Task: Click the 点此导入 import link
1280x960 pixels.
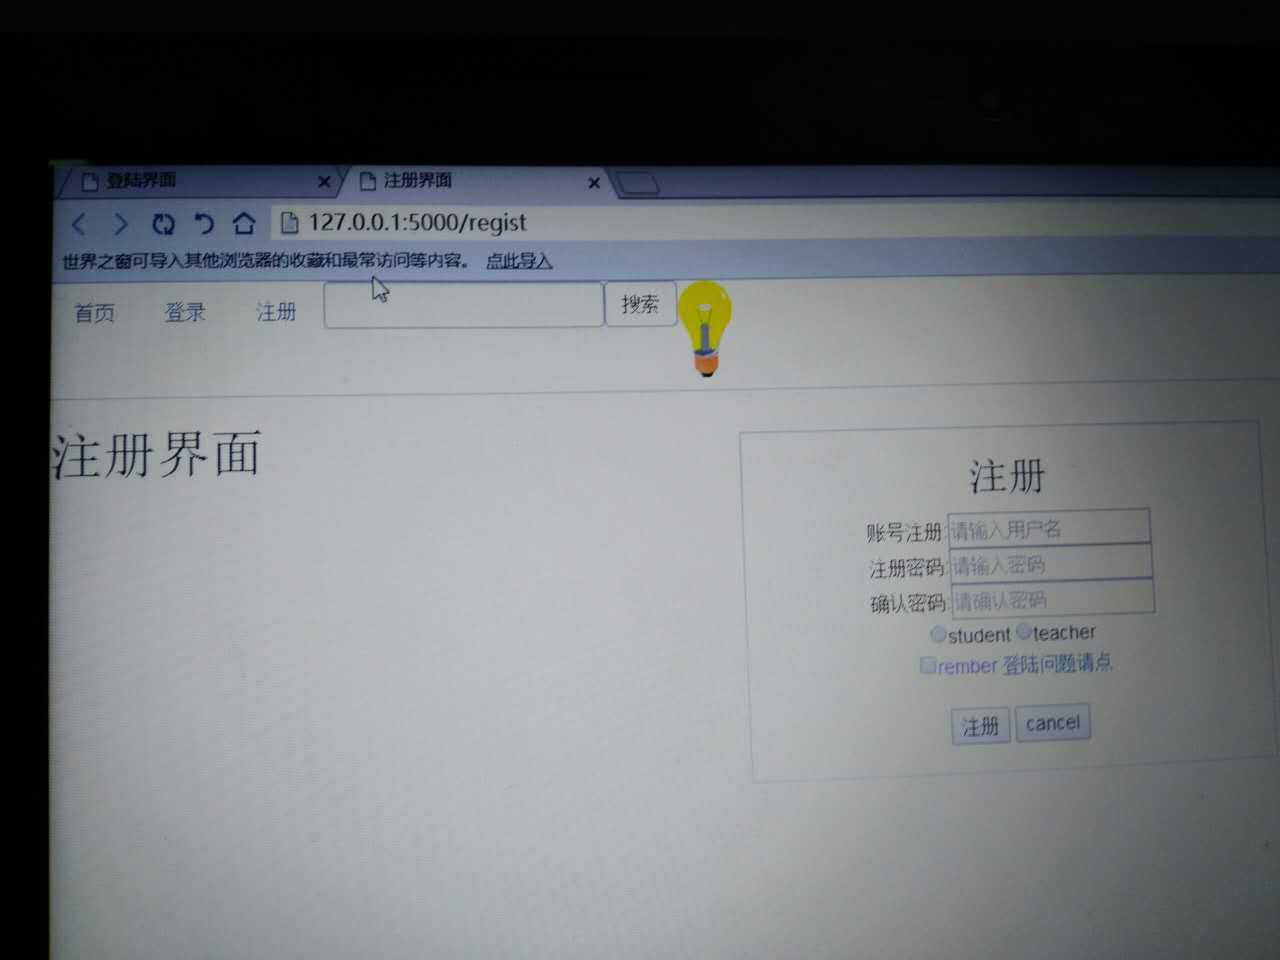Action: [519, 261]
